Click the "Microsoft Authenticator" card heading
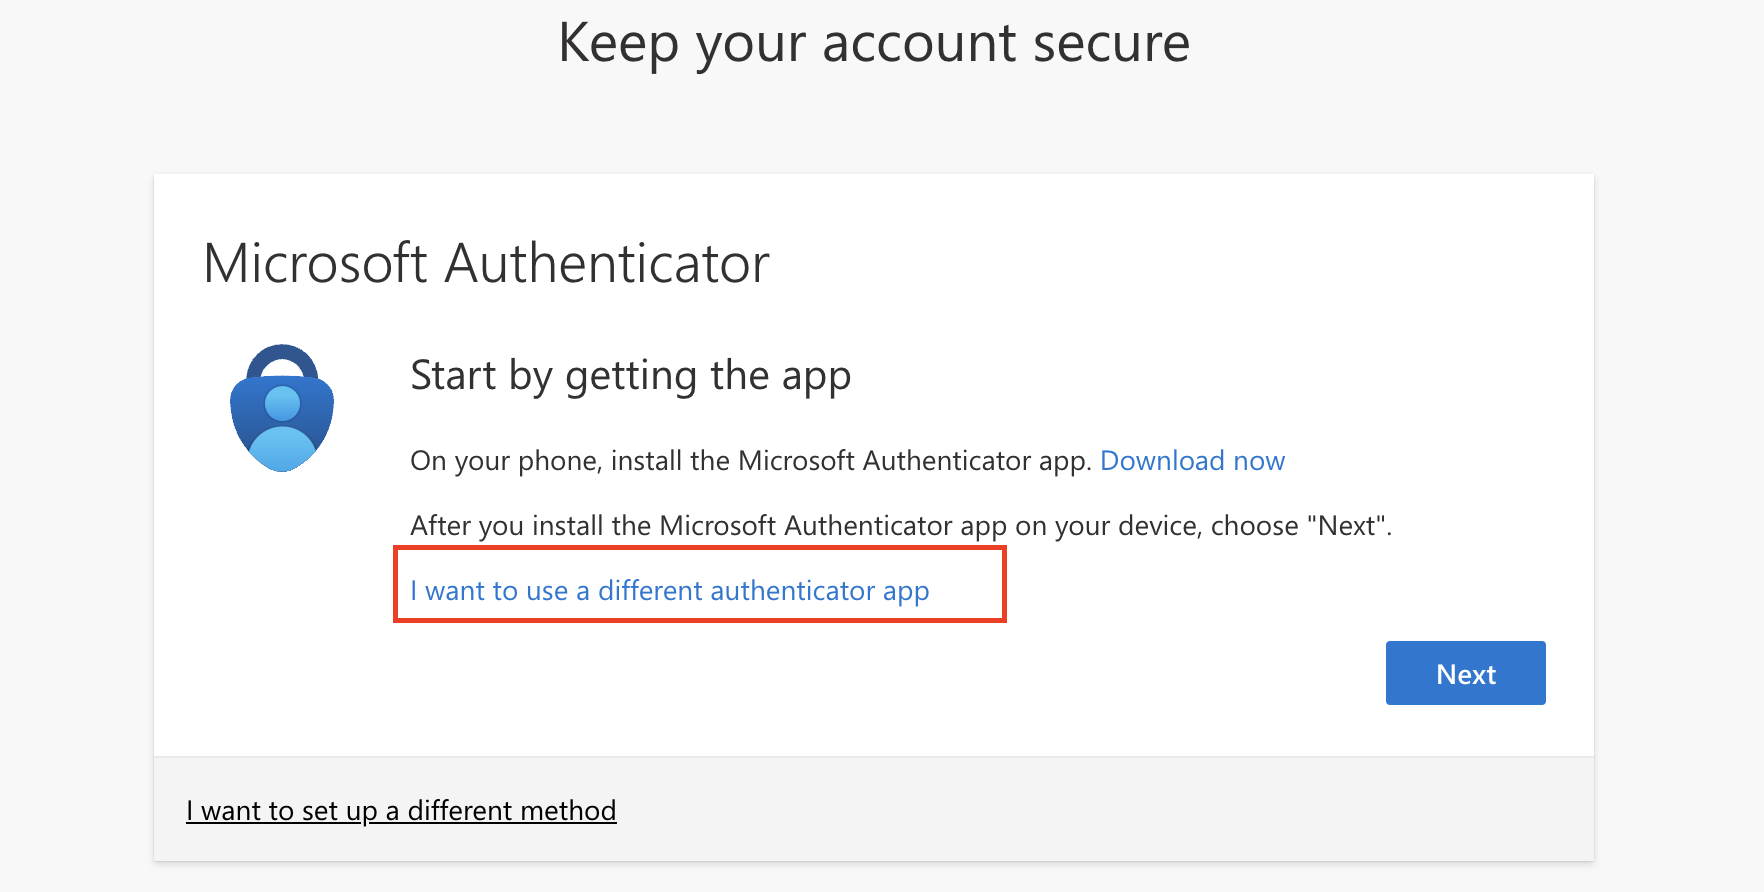 [x=486, y=264]
